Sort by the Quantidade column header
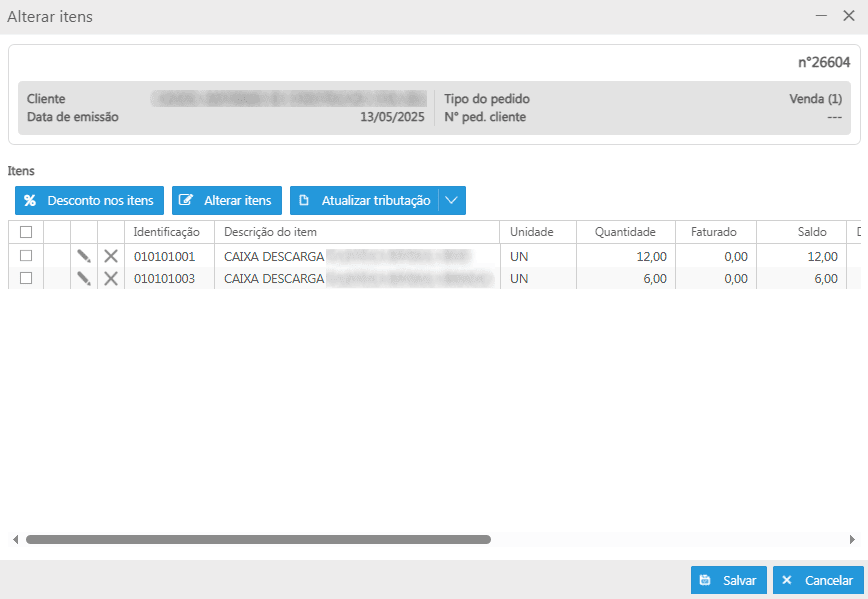This screenshot has width=868, height=599. click(625, 232)
